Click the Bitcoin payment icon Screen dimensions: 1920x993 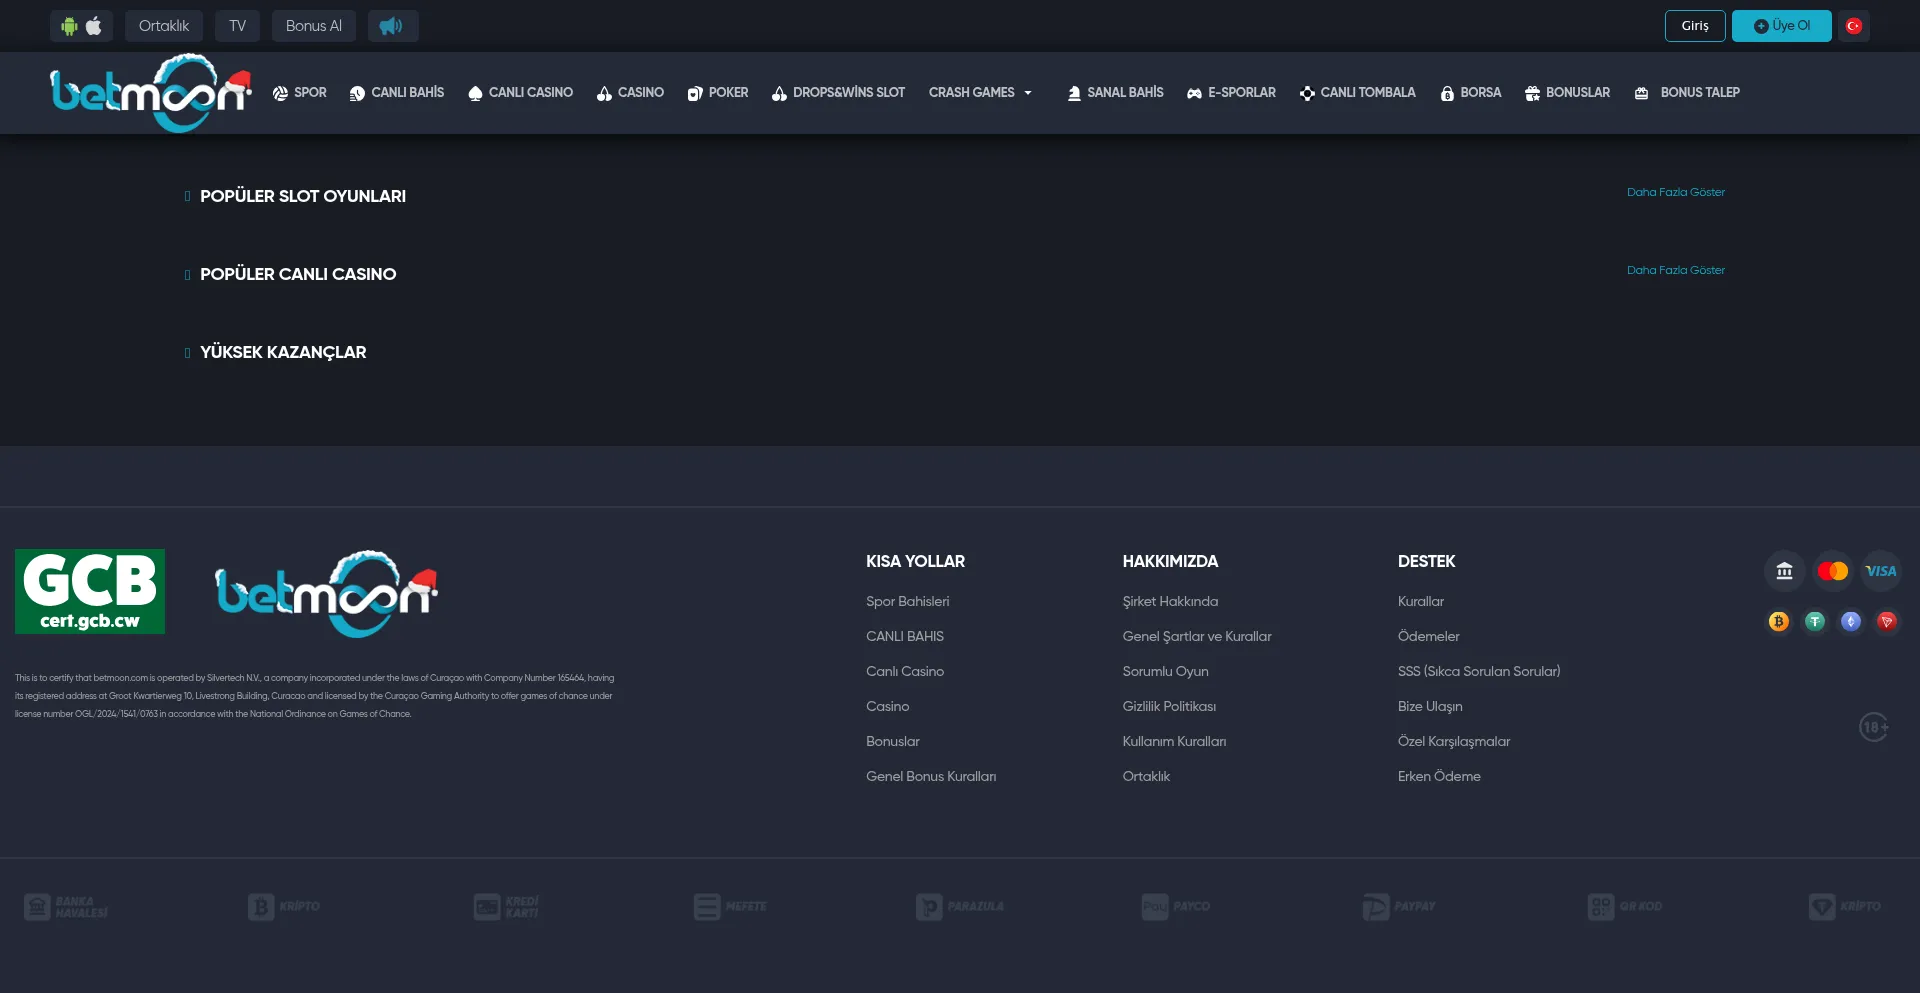point(1778,622)
